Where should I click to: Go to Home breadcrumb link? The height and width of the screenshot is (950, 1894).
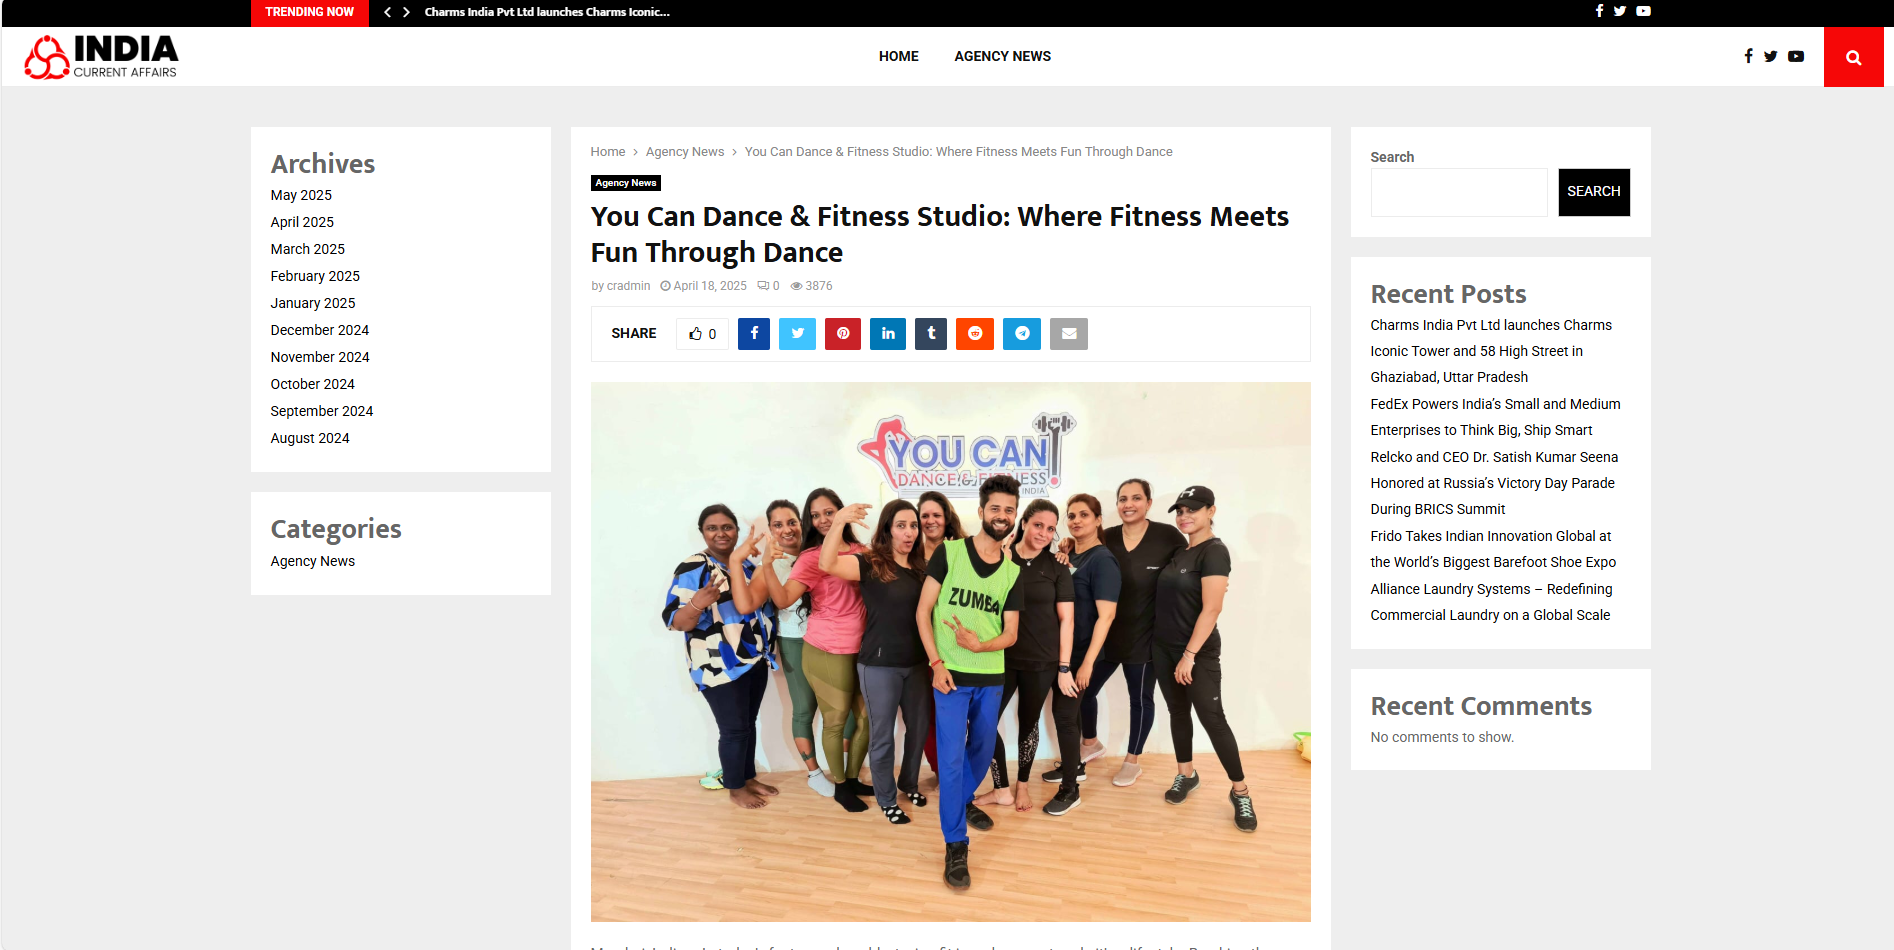pyautogui.click(x=608, y=152)
